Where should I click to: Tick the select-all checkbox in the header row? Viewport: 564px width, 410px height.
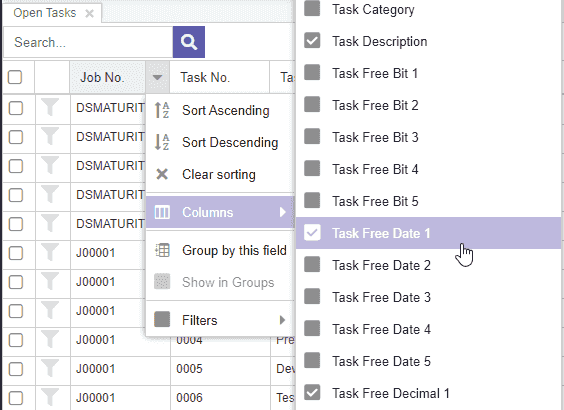tap(15, 77)
